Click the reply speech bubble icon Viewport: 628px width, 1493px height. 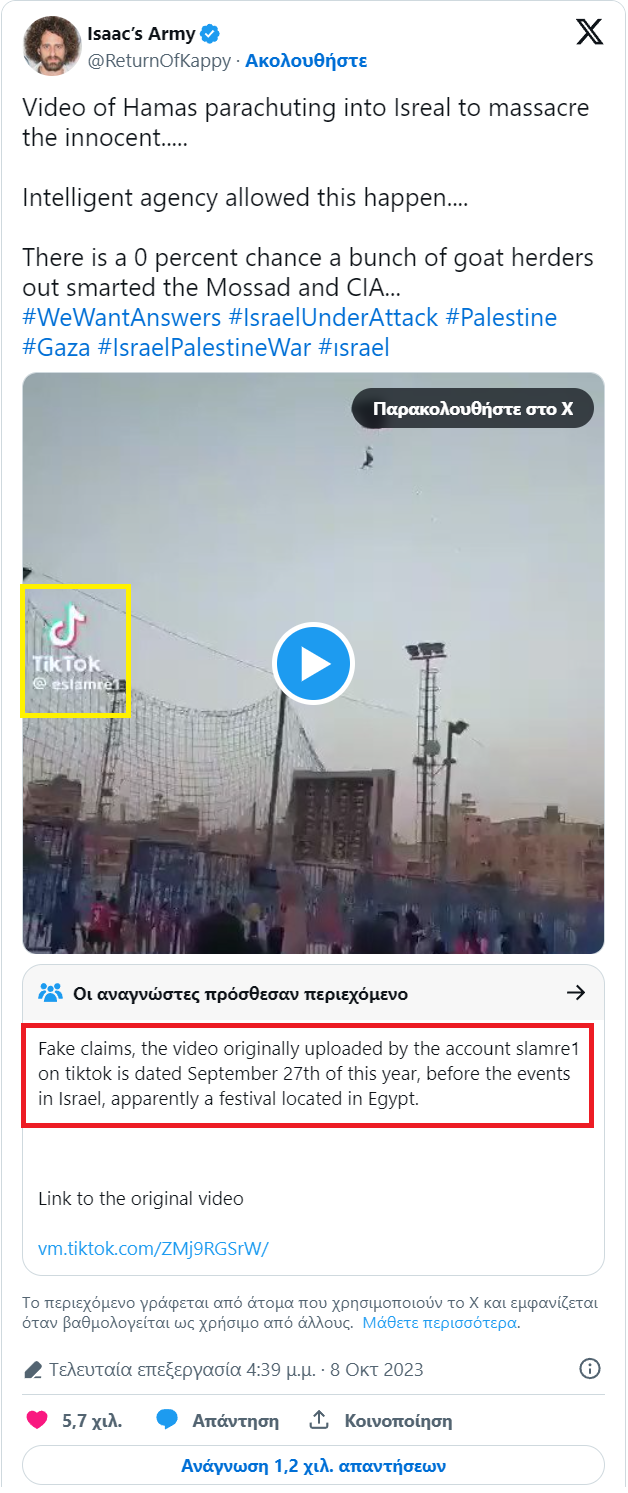(x=167, y=1420)
